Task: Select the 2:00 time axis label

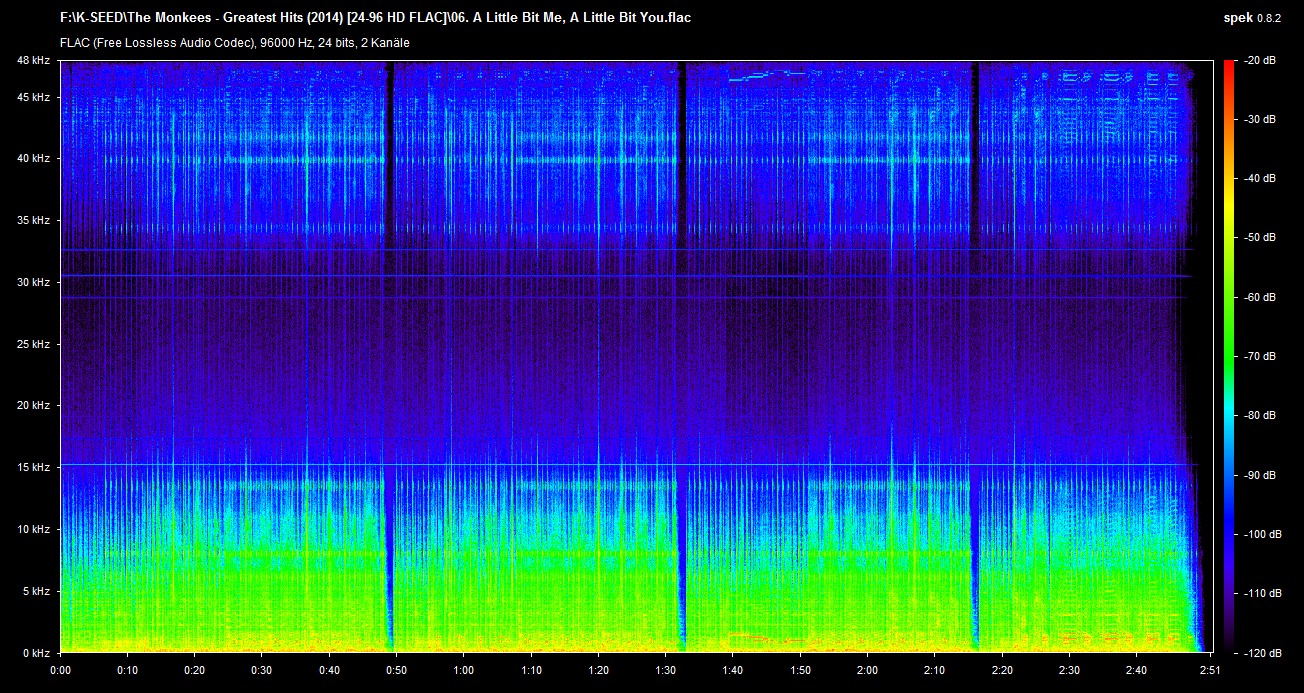Action: point(867,670)
